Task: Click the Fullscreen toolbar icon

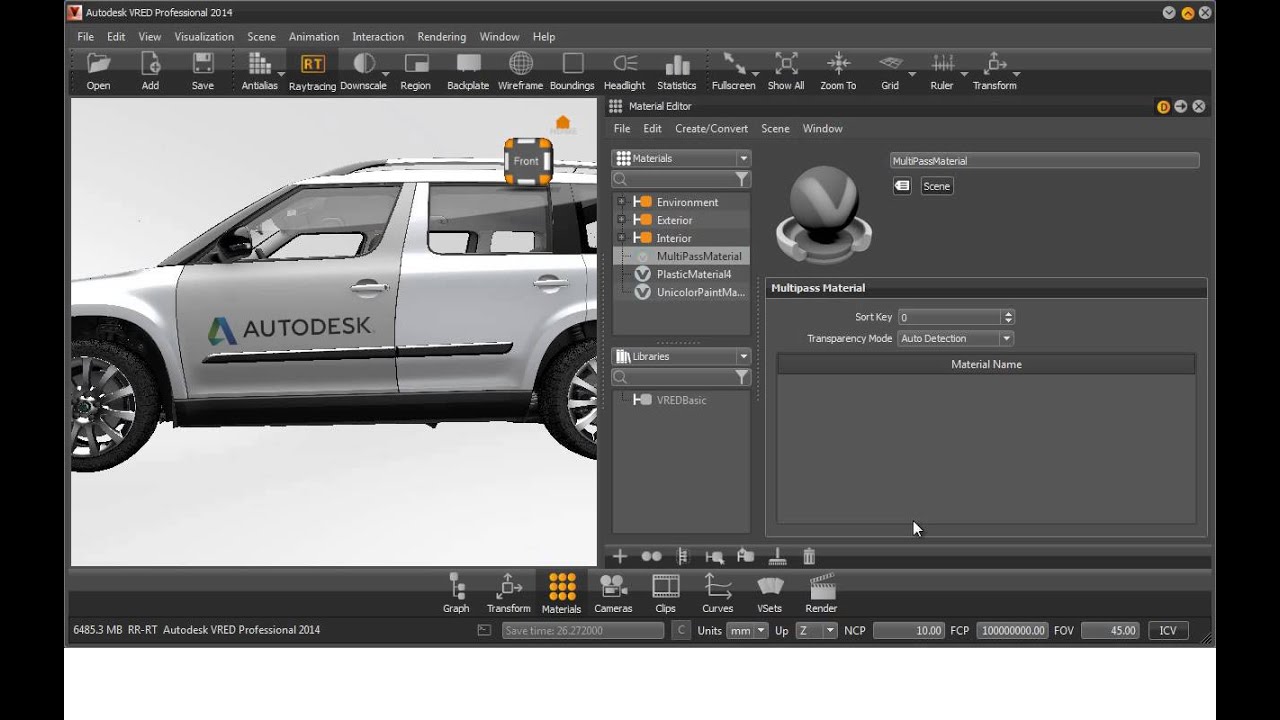Action: click(733, 70)
